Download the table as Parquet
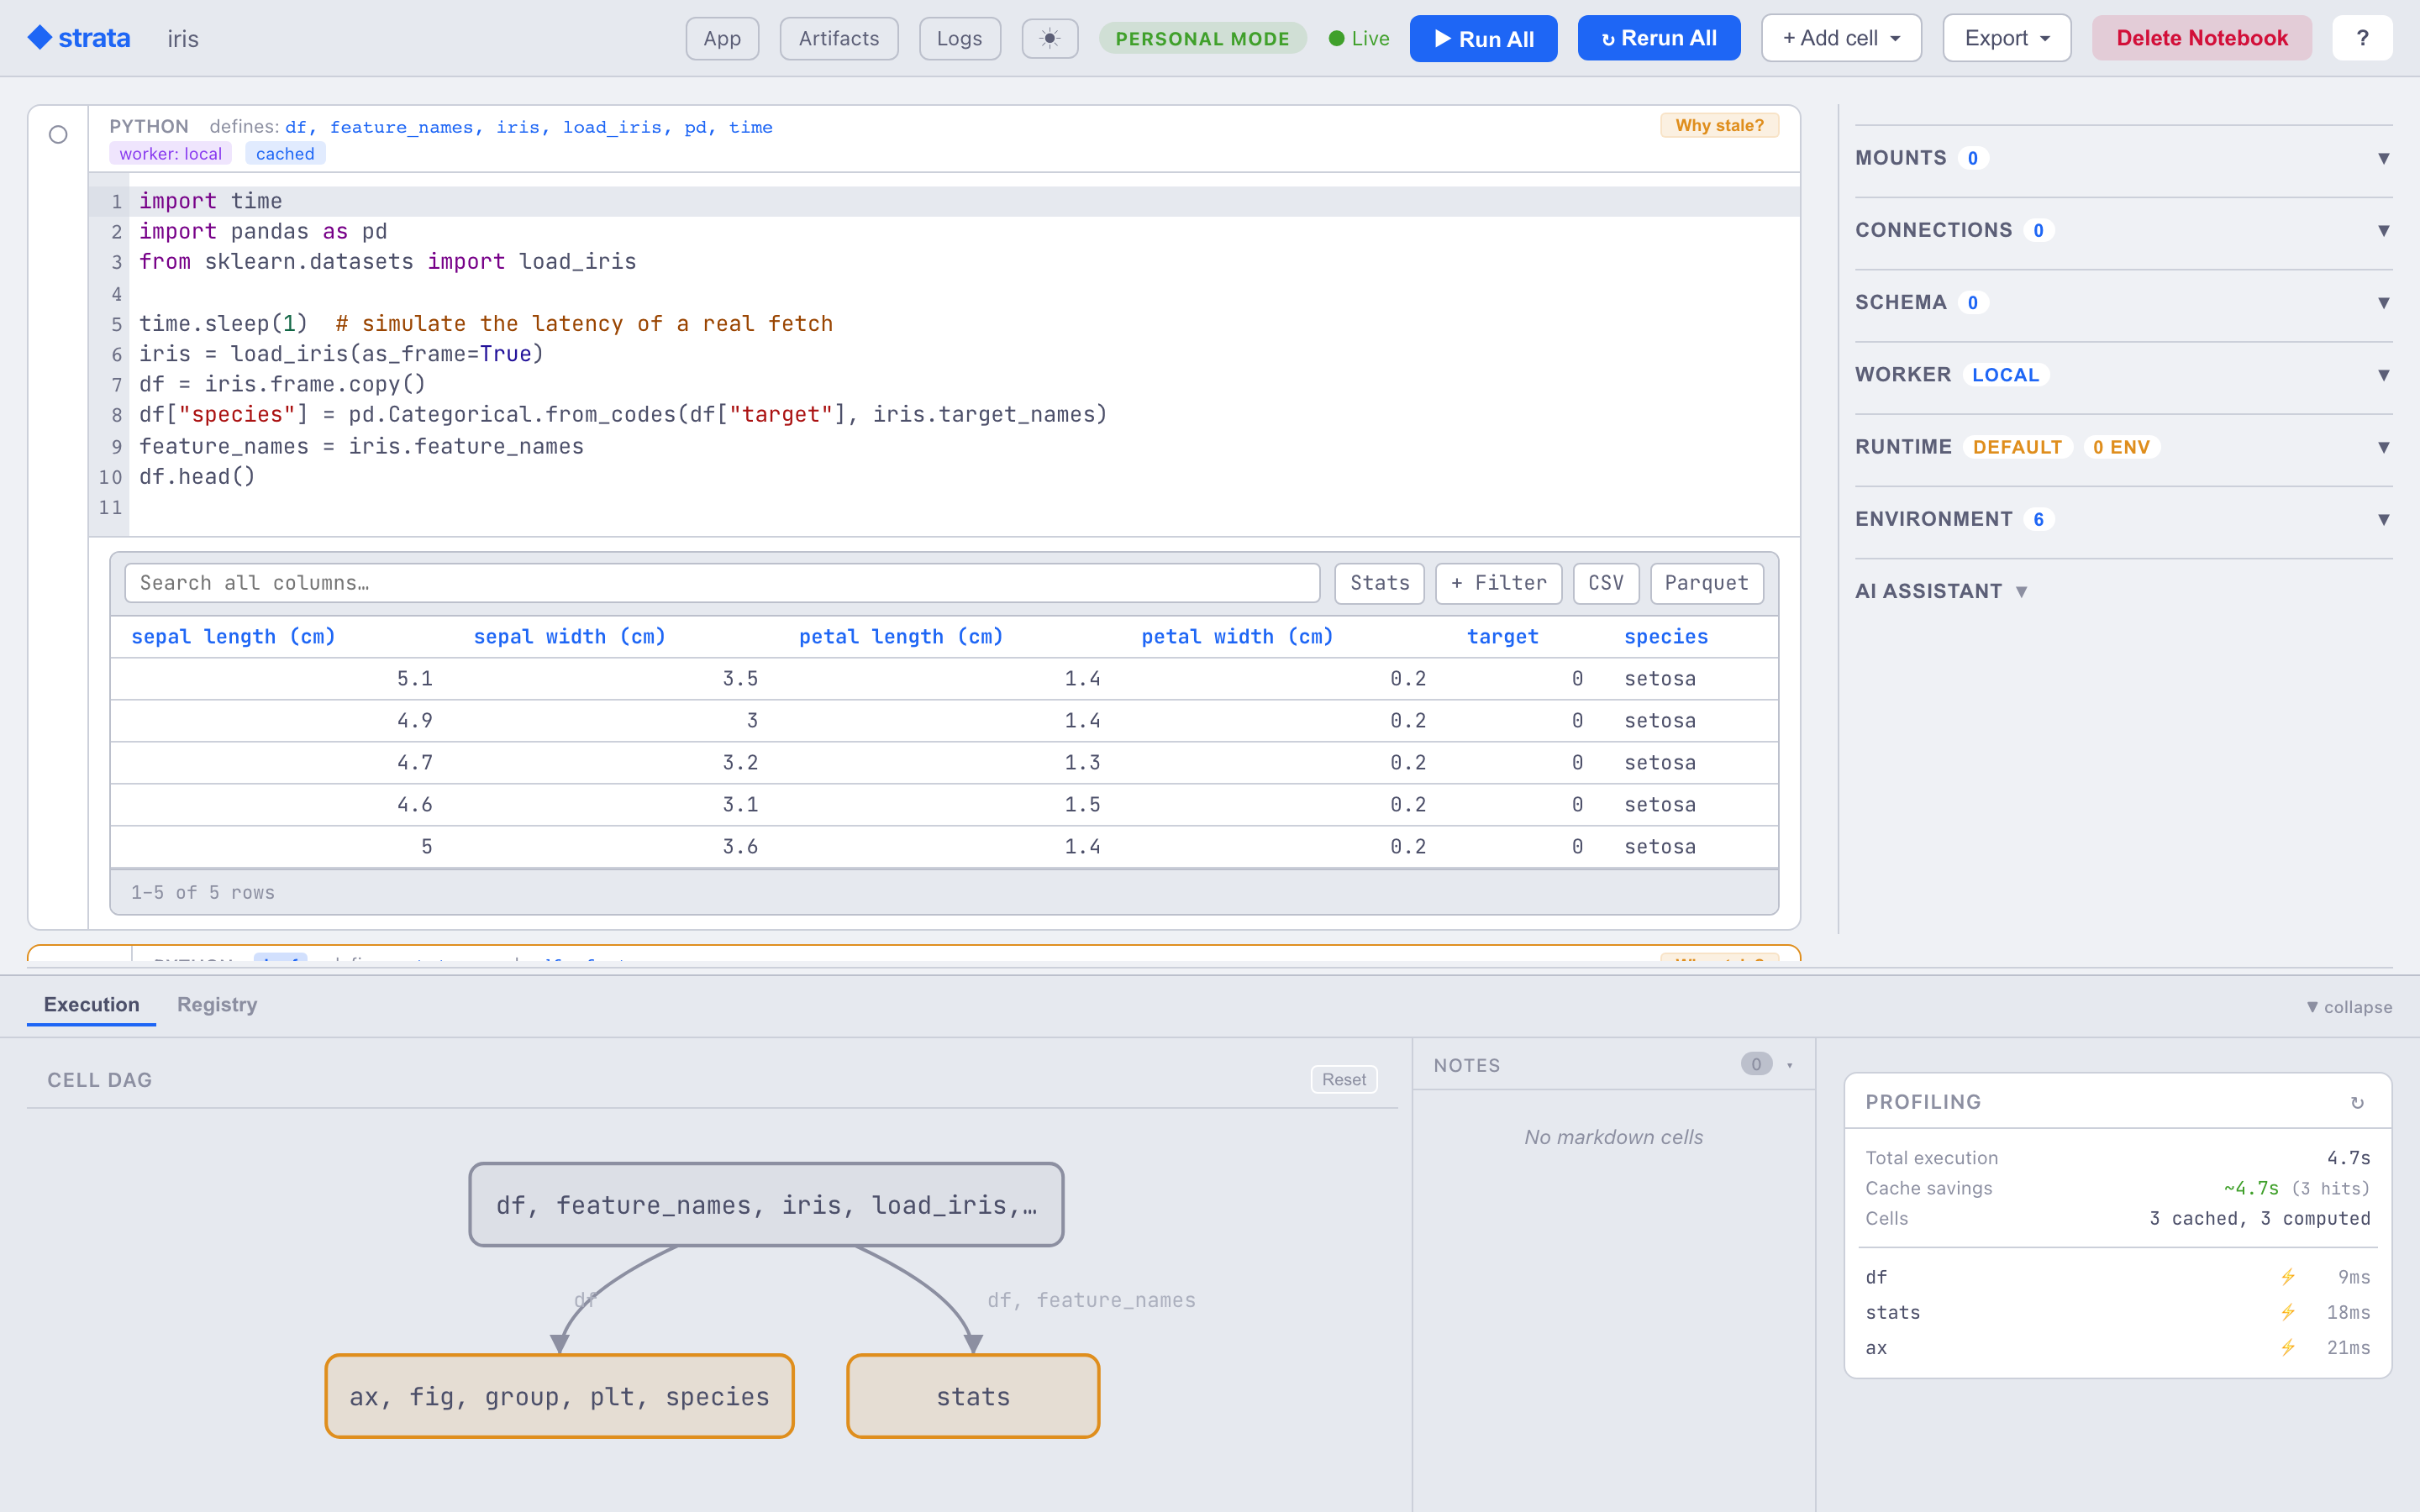Image resolution: width=2420 pixels, height=1512 pixels. point(1706,583)
